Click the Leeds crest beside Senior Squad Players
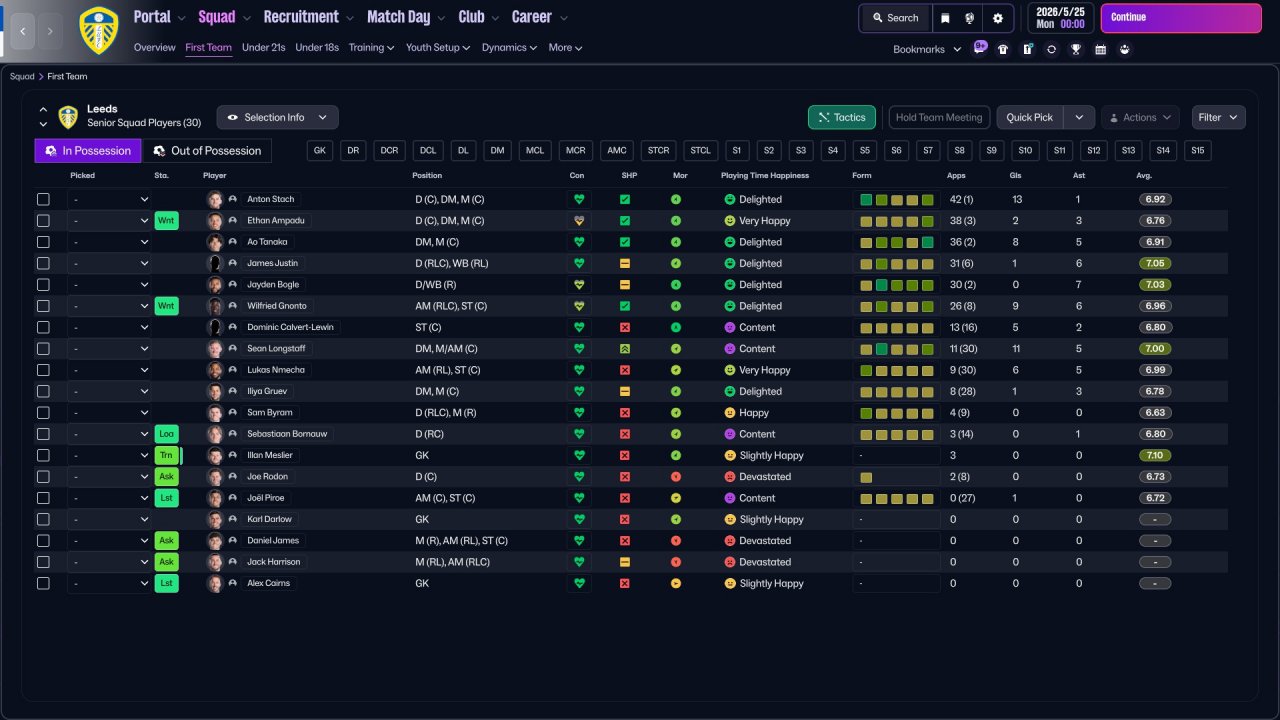This screenshot has width=1280, height=720. point(68,117)
